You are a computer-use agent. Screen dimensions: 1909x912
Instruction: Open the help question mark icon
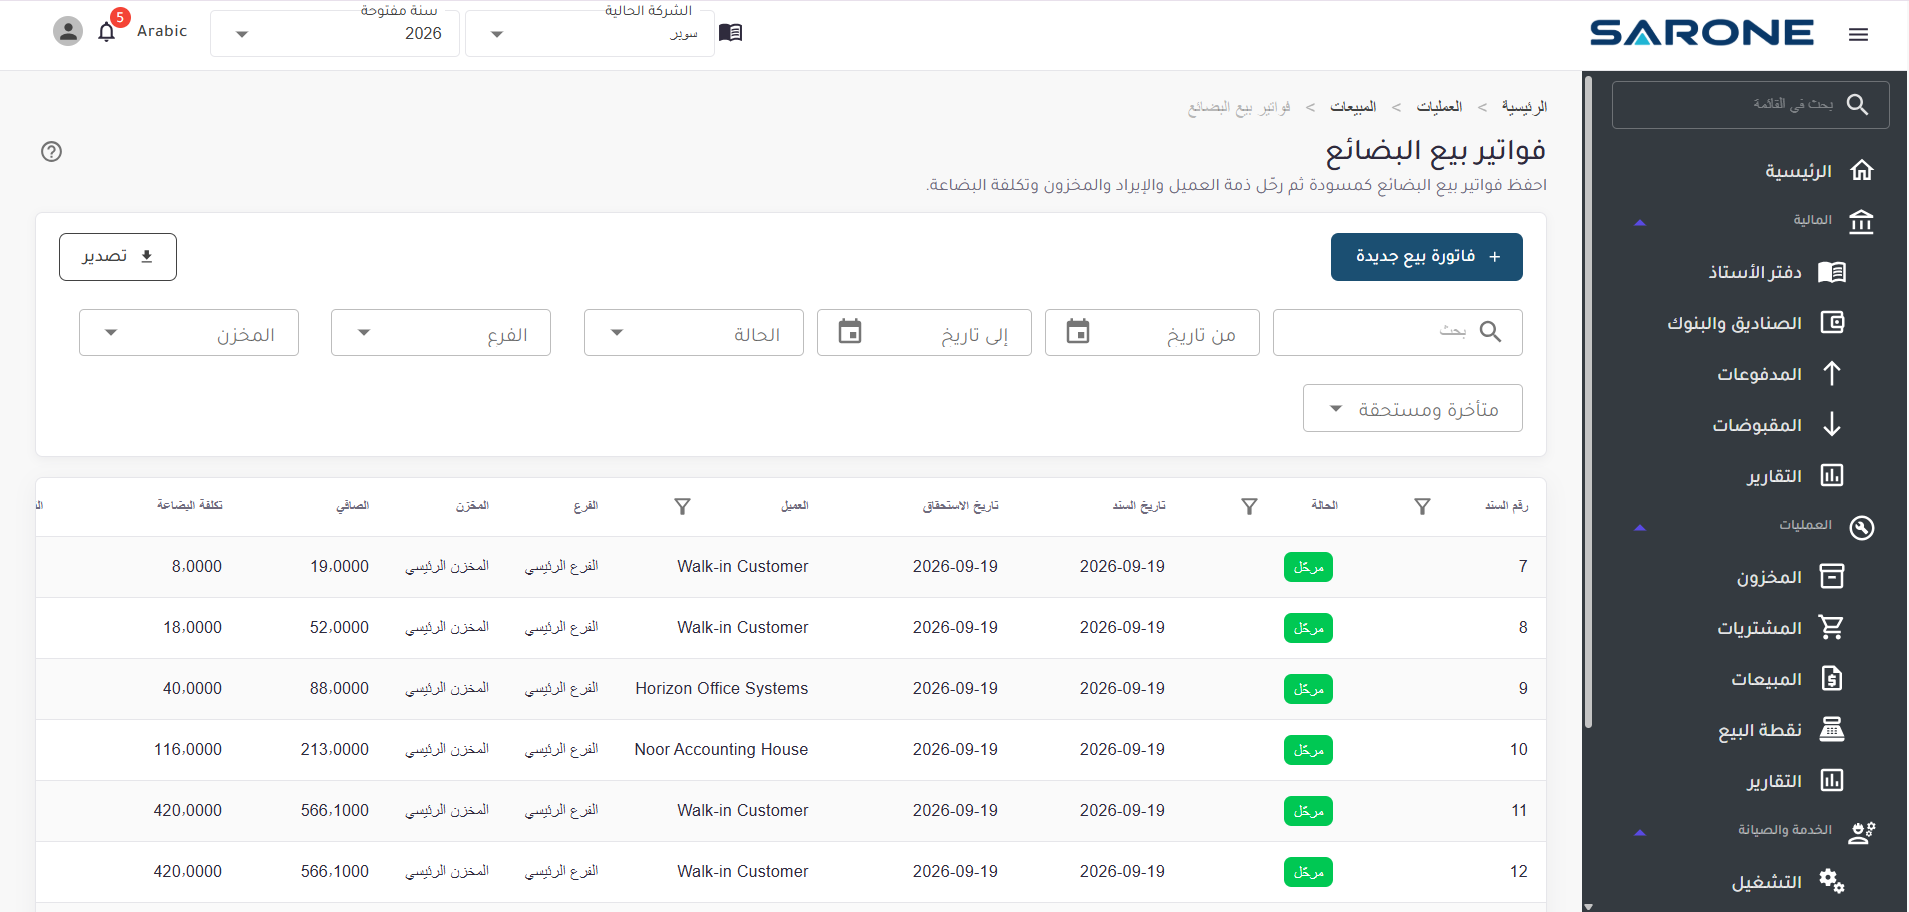(52, 152)
